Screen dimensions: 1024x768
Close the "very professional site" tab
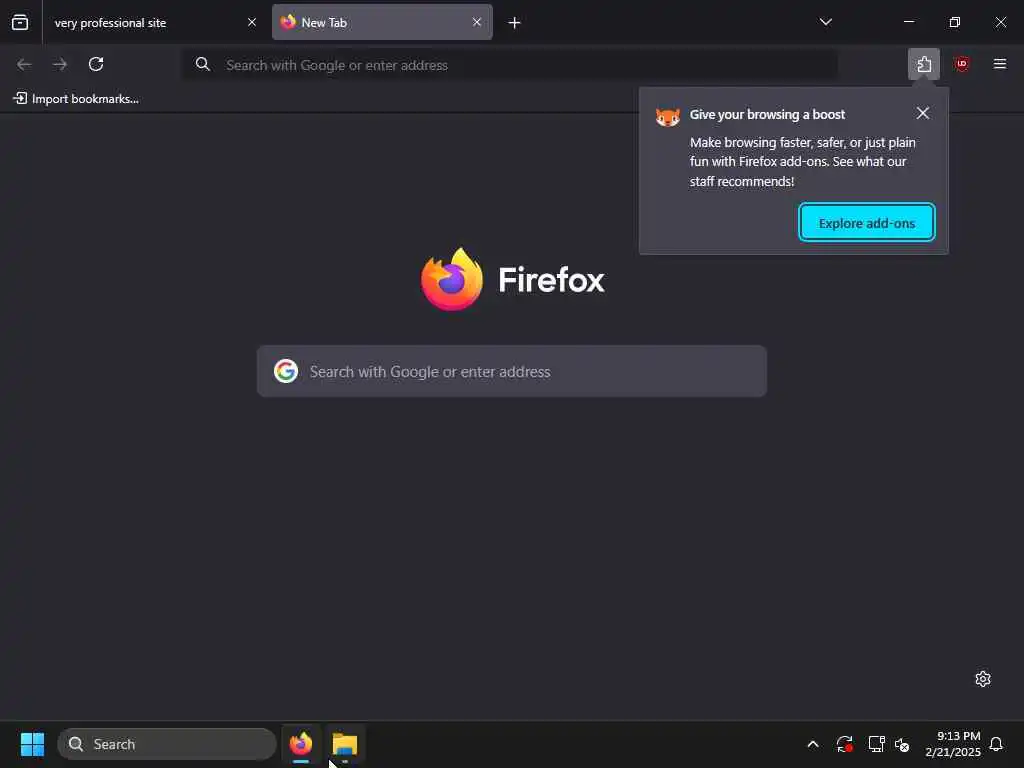coord(252,22)
